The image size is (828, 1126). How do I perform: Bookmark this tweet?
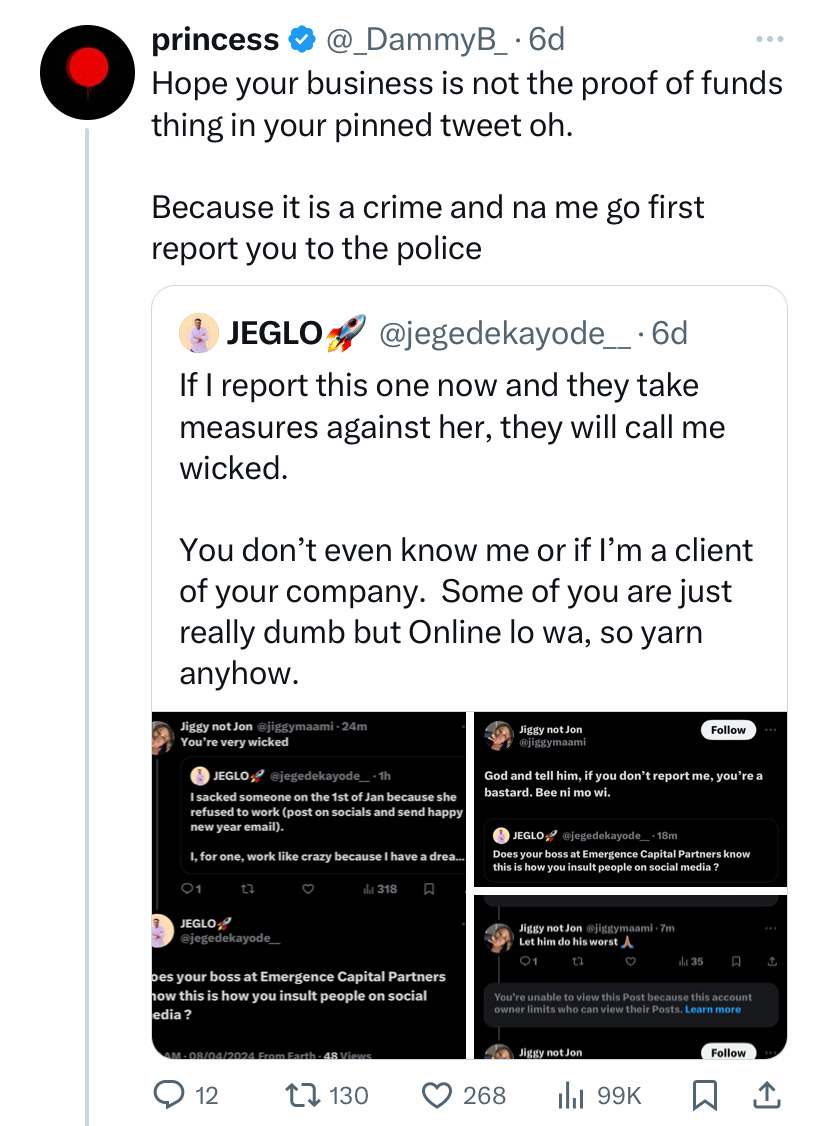(x=704, y=1095)
